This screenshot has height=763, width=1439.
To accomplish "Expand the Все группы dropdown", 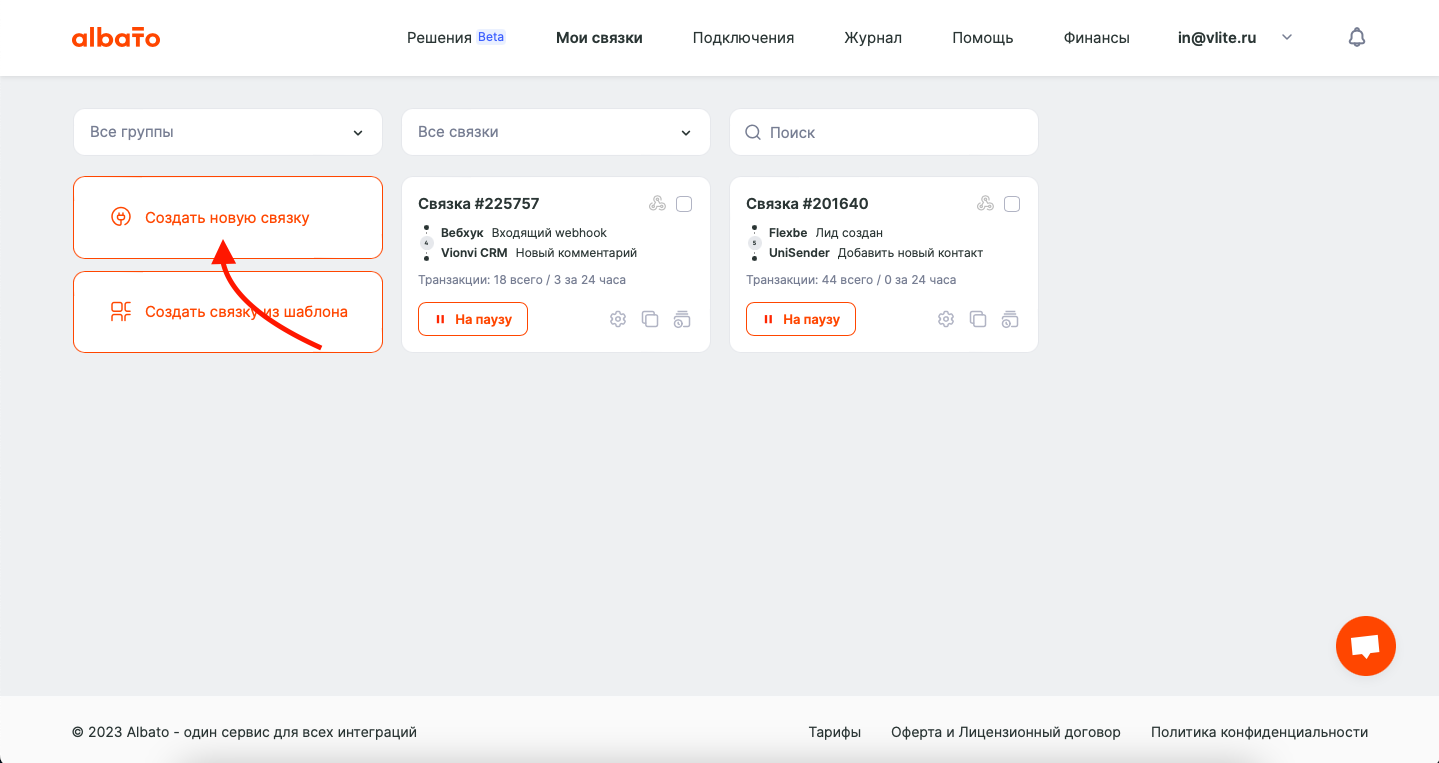I will (228, 132).
